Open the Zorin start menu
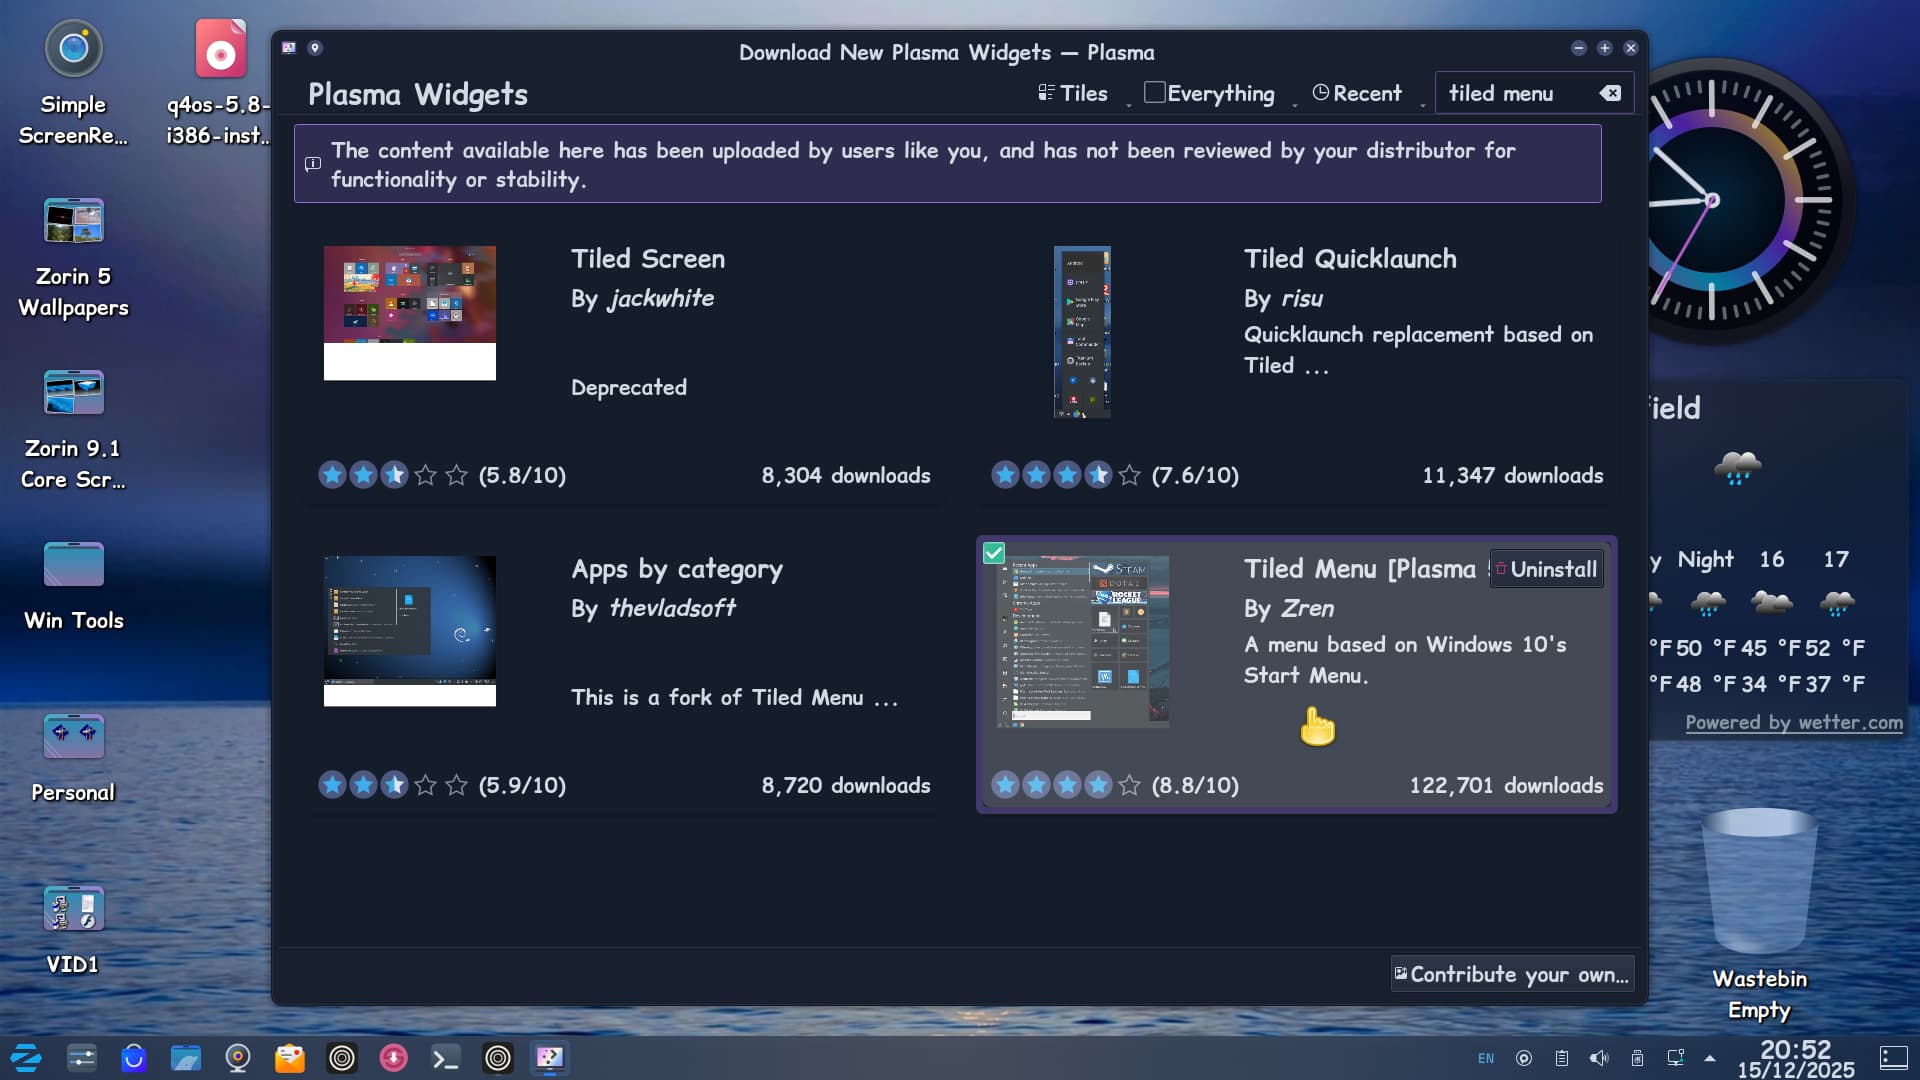The image size is (1920, 1080). click(26, 1057)
